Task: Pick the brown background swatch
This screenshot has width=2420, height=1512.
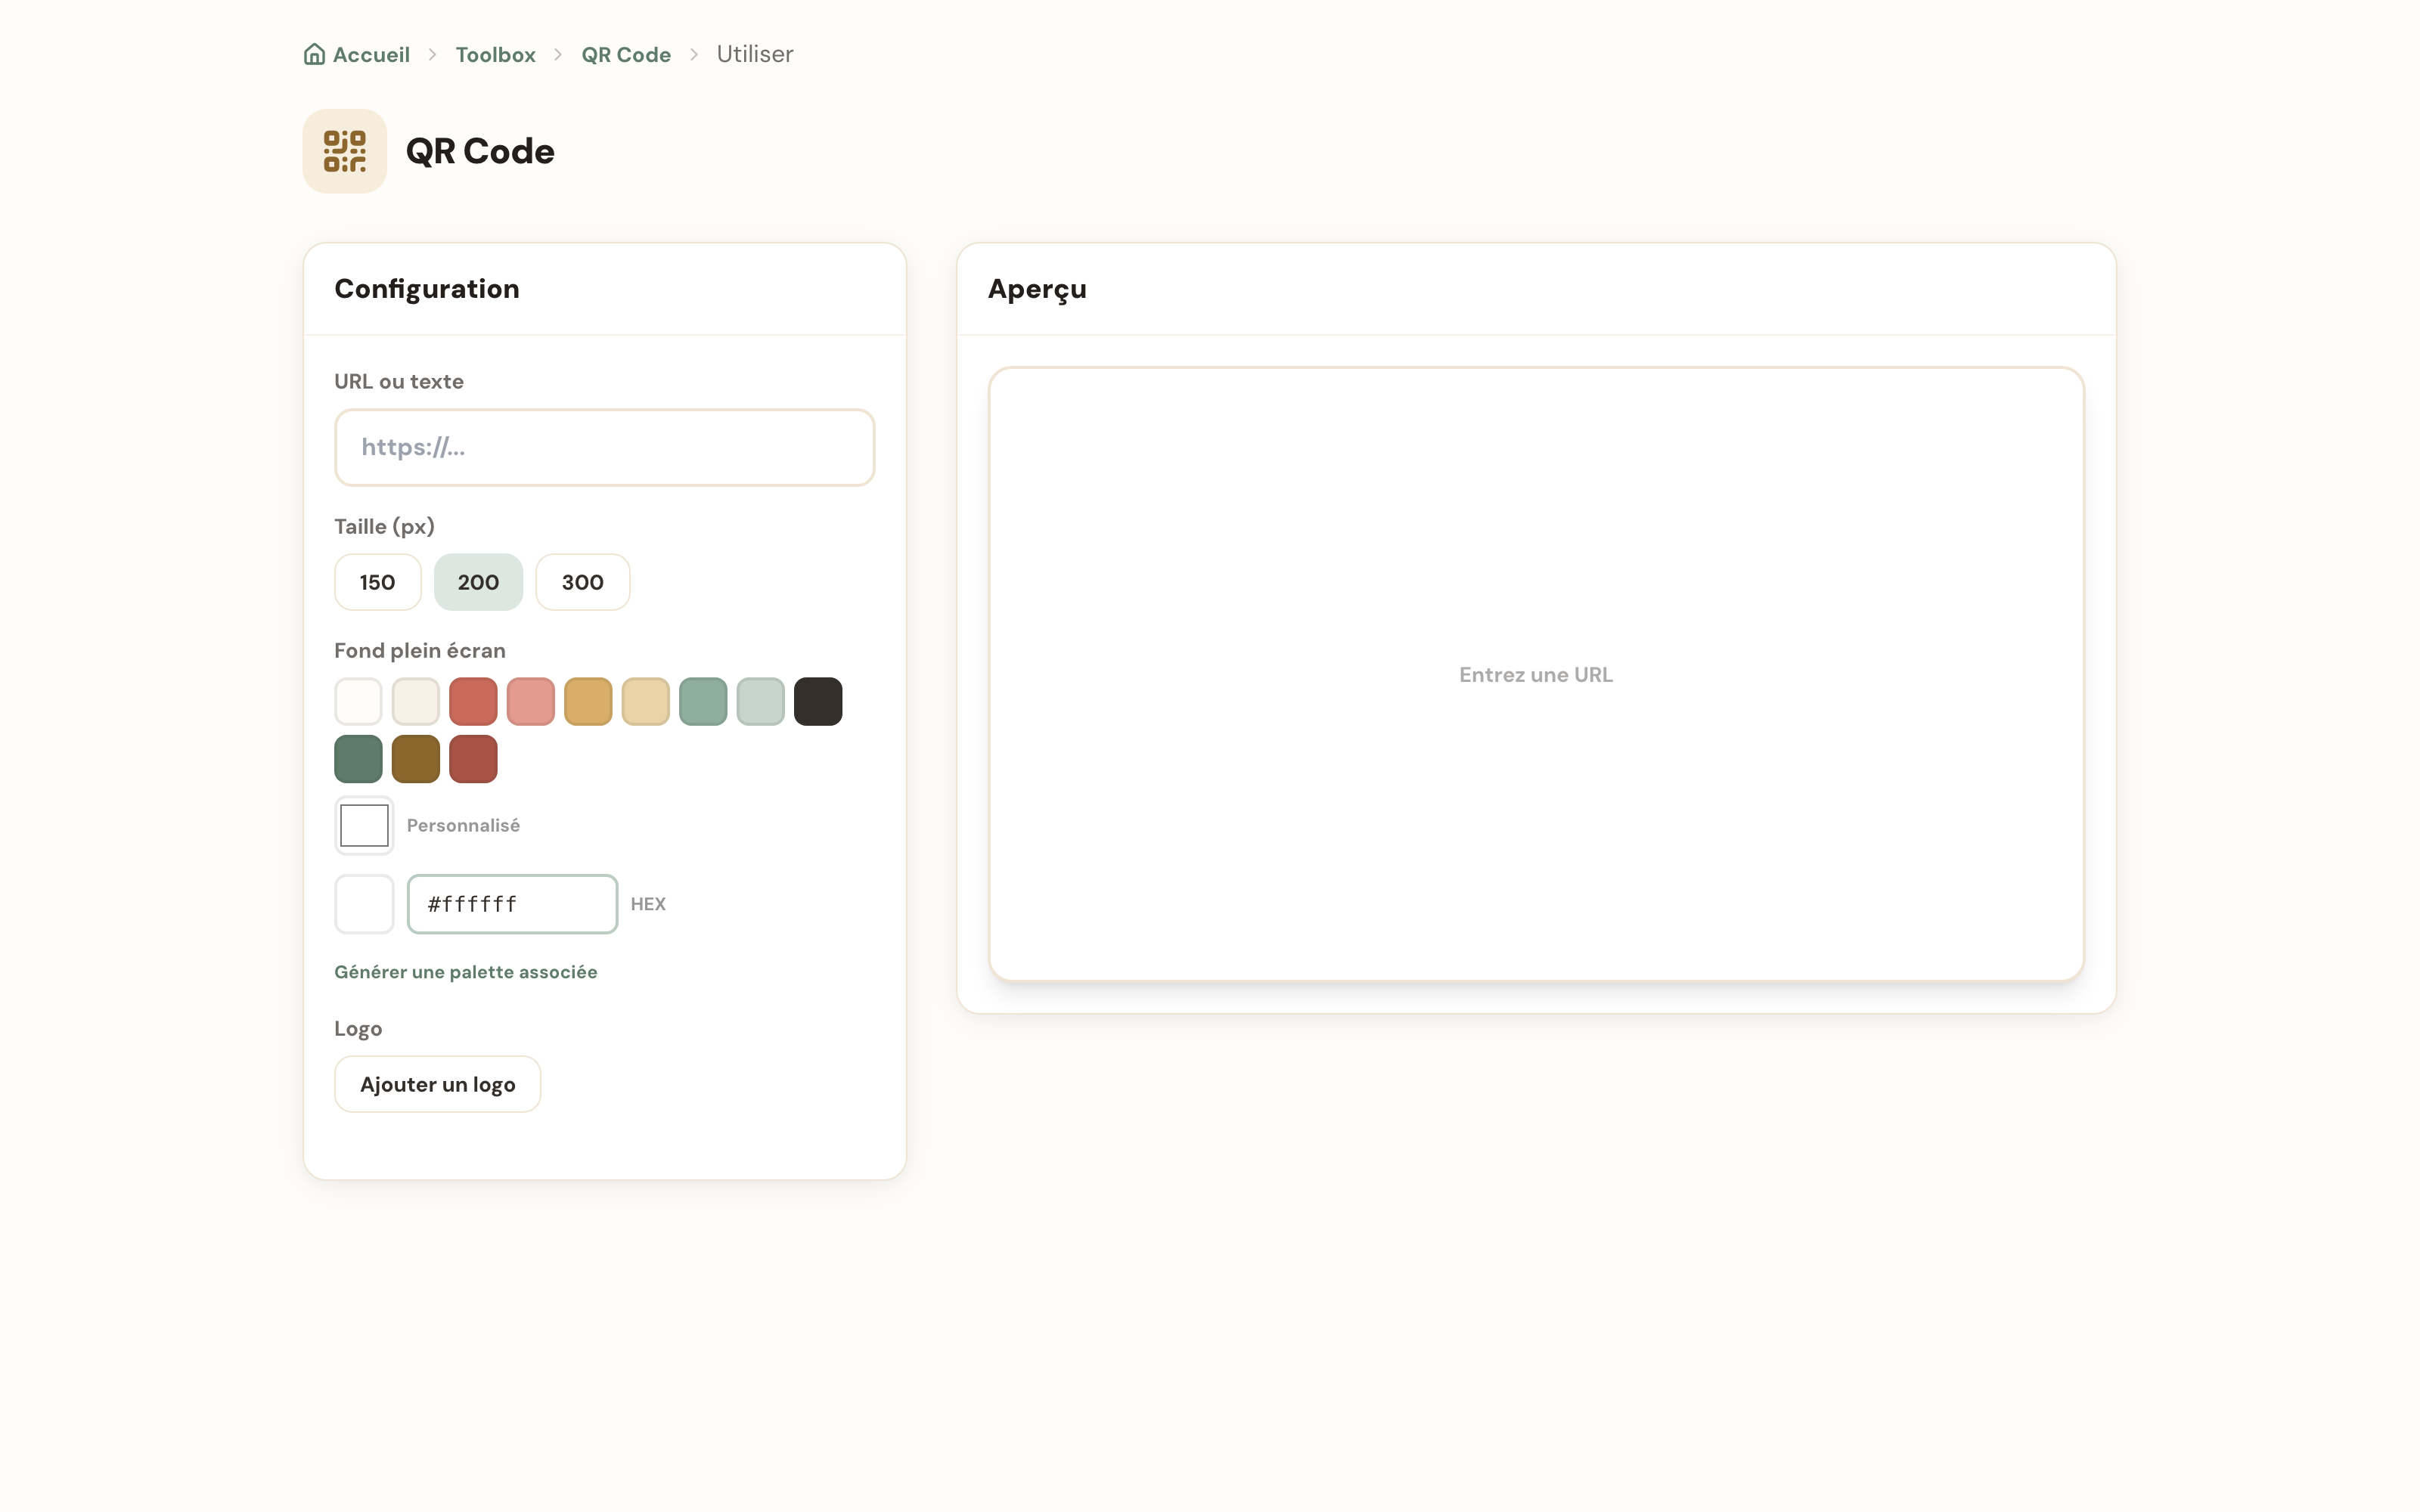Action: point(416,759)
